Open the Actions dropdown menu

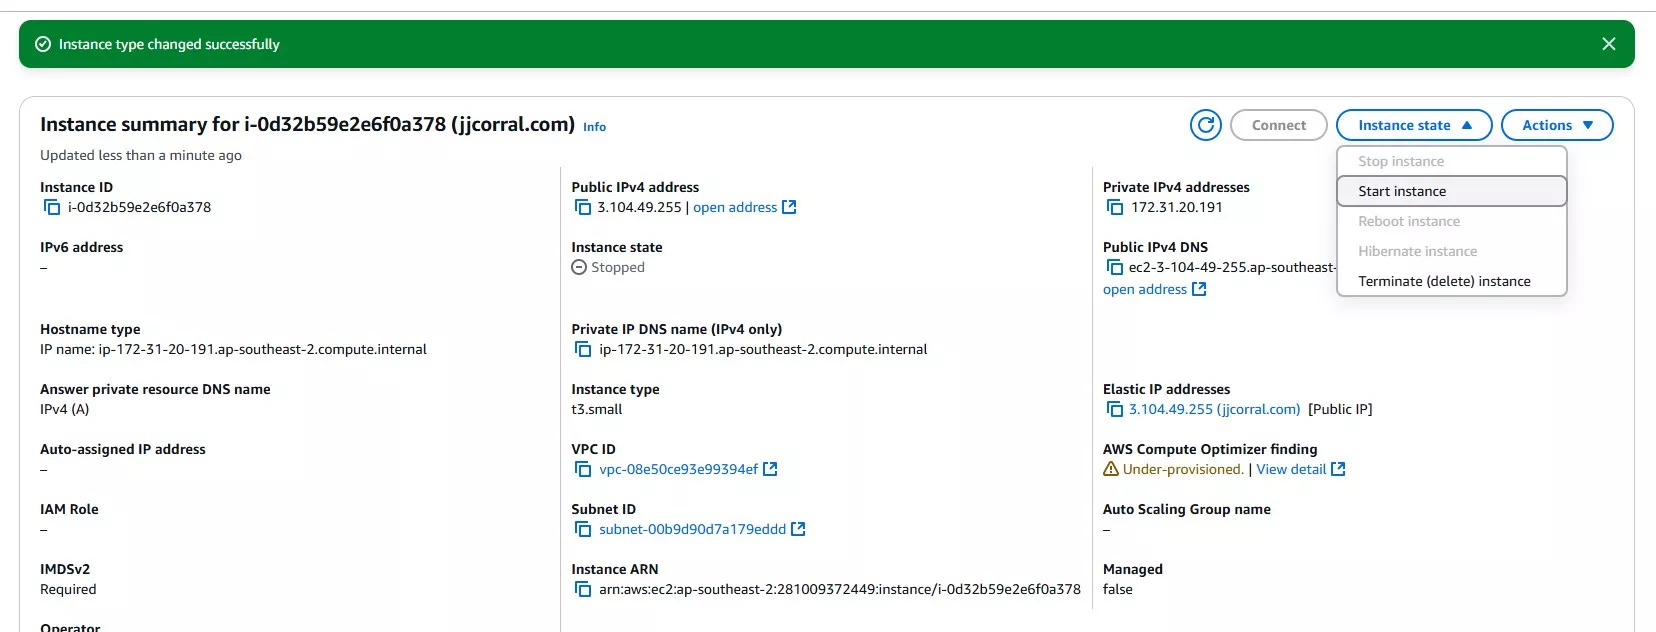(x=1556, y=125)
